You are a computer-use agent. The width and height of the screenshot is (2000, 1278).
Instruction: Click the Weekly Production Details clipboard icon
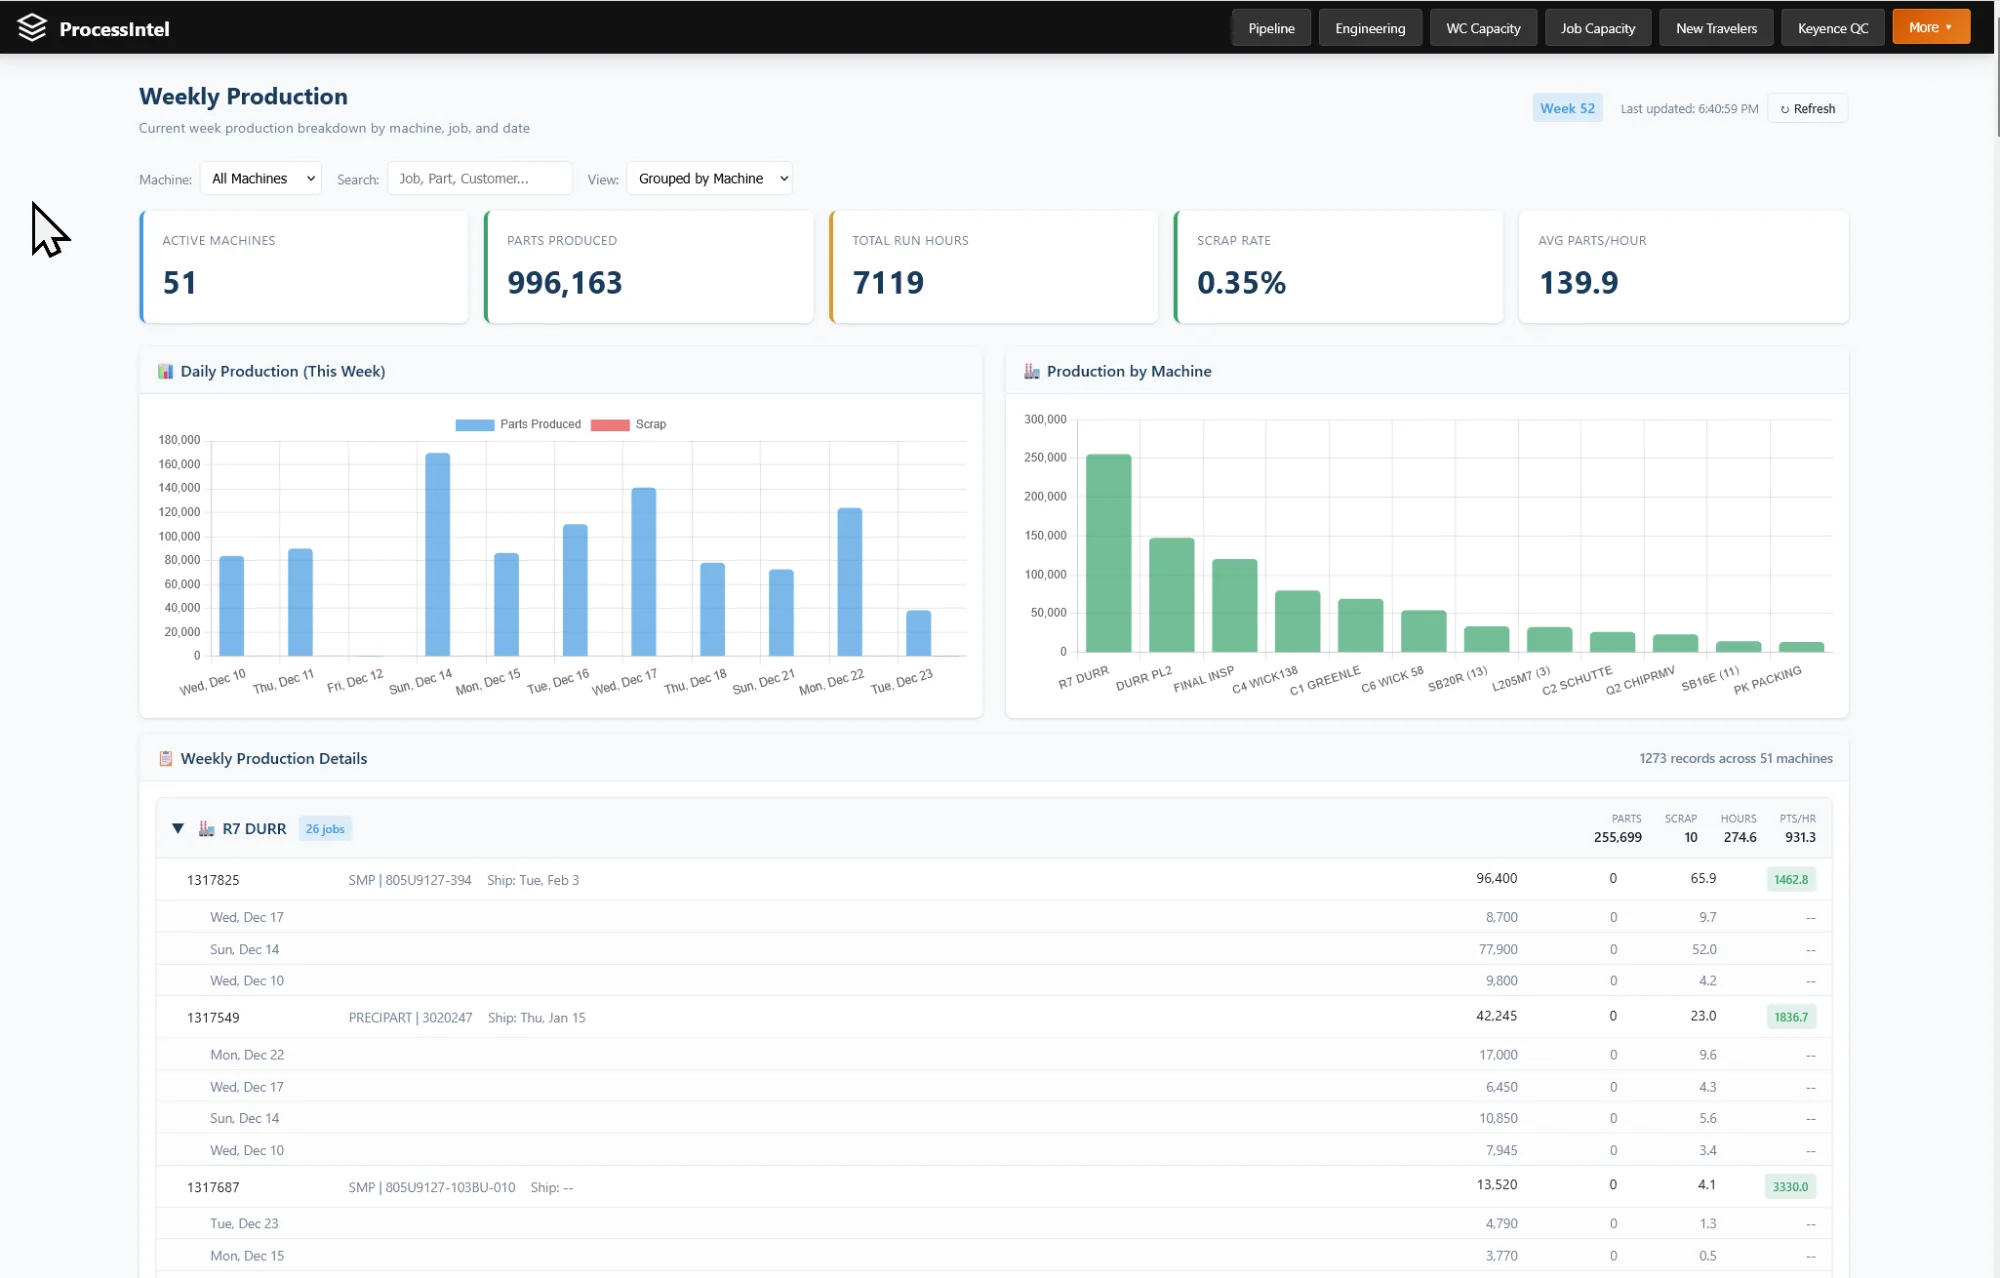[165, 758]
